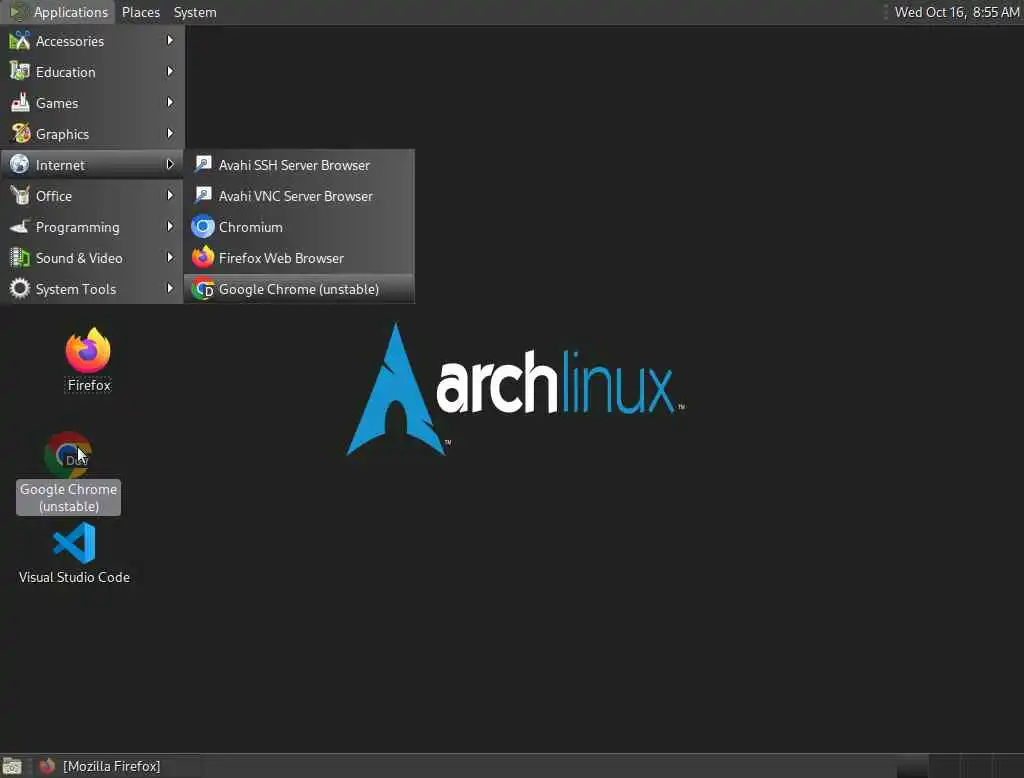Screen dimensions: 1024x778
Task: Restore the [Mozilla Firefox] taskbar window
Action: 116,766
